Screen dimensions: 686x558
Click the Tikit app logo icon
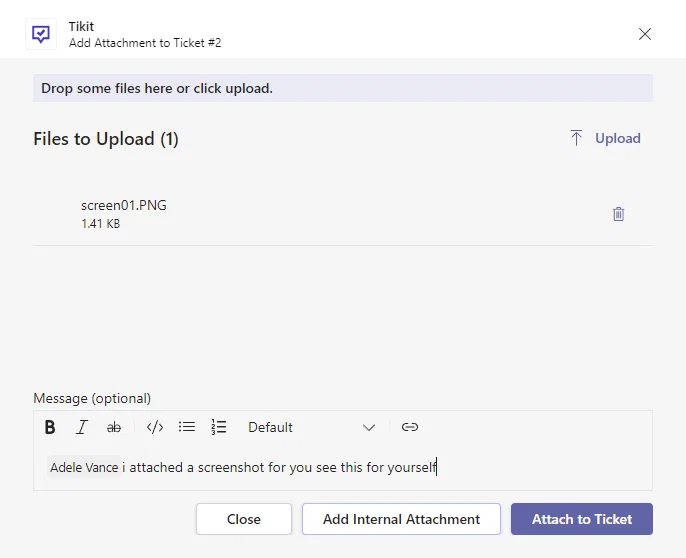coord(41,34)
